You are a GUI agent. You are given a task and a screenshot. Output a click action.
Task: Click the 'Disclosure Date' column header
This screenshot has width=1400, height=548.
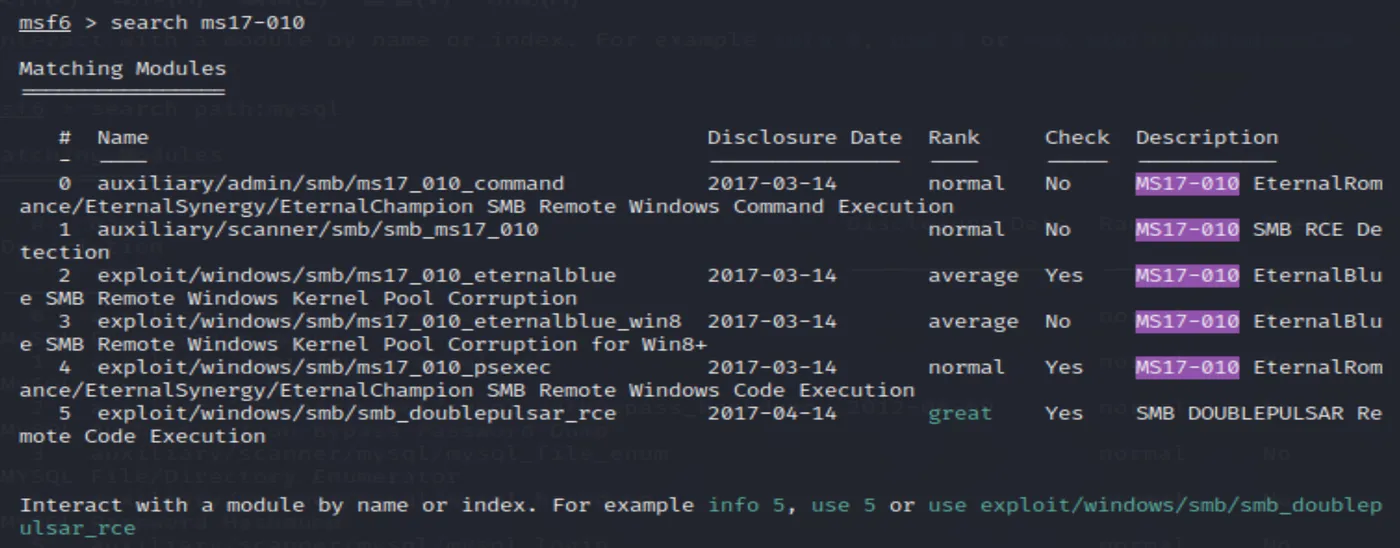[804, 138]
